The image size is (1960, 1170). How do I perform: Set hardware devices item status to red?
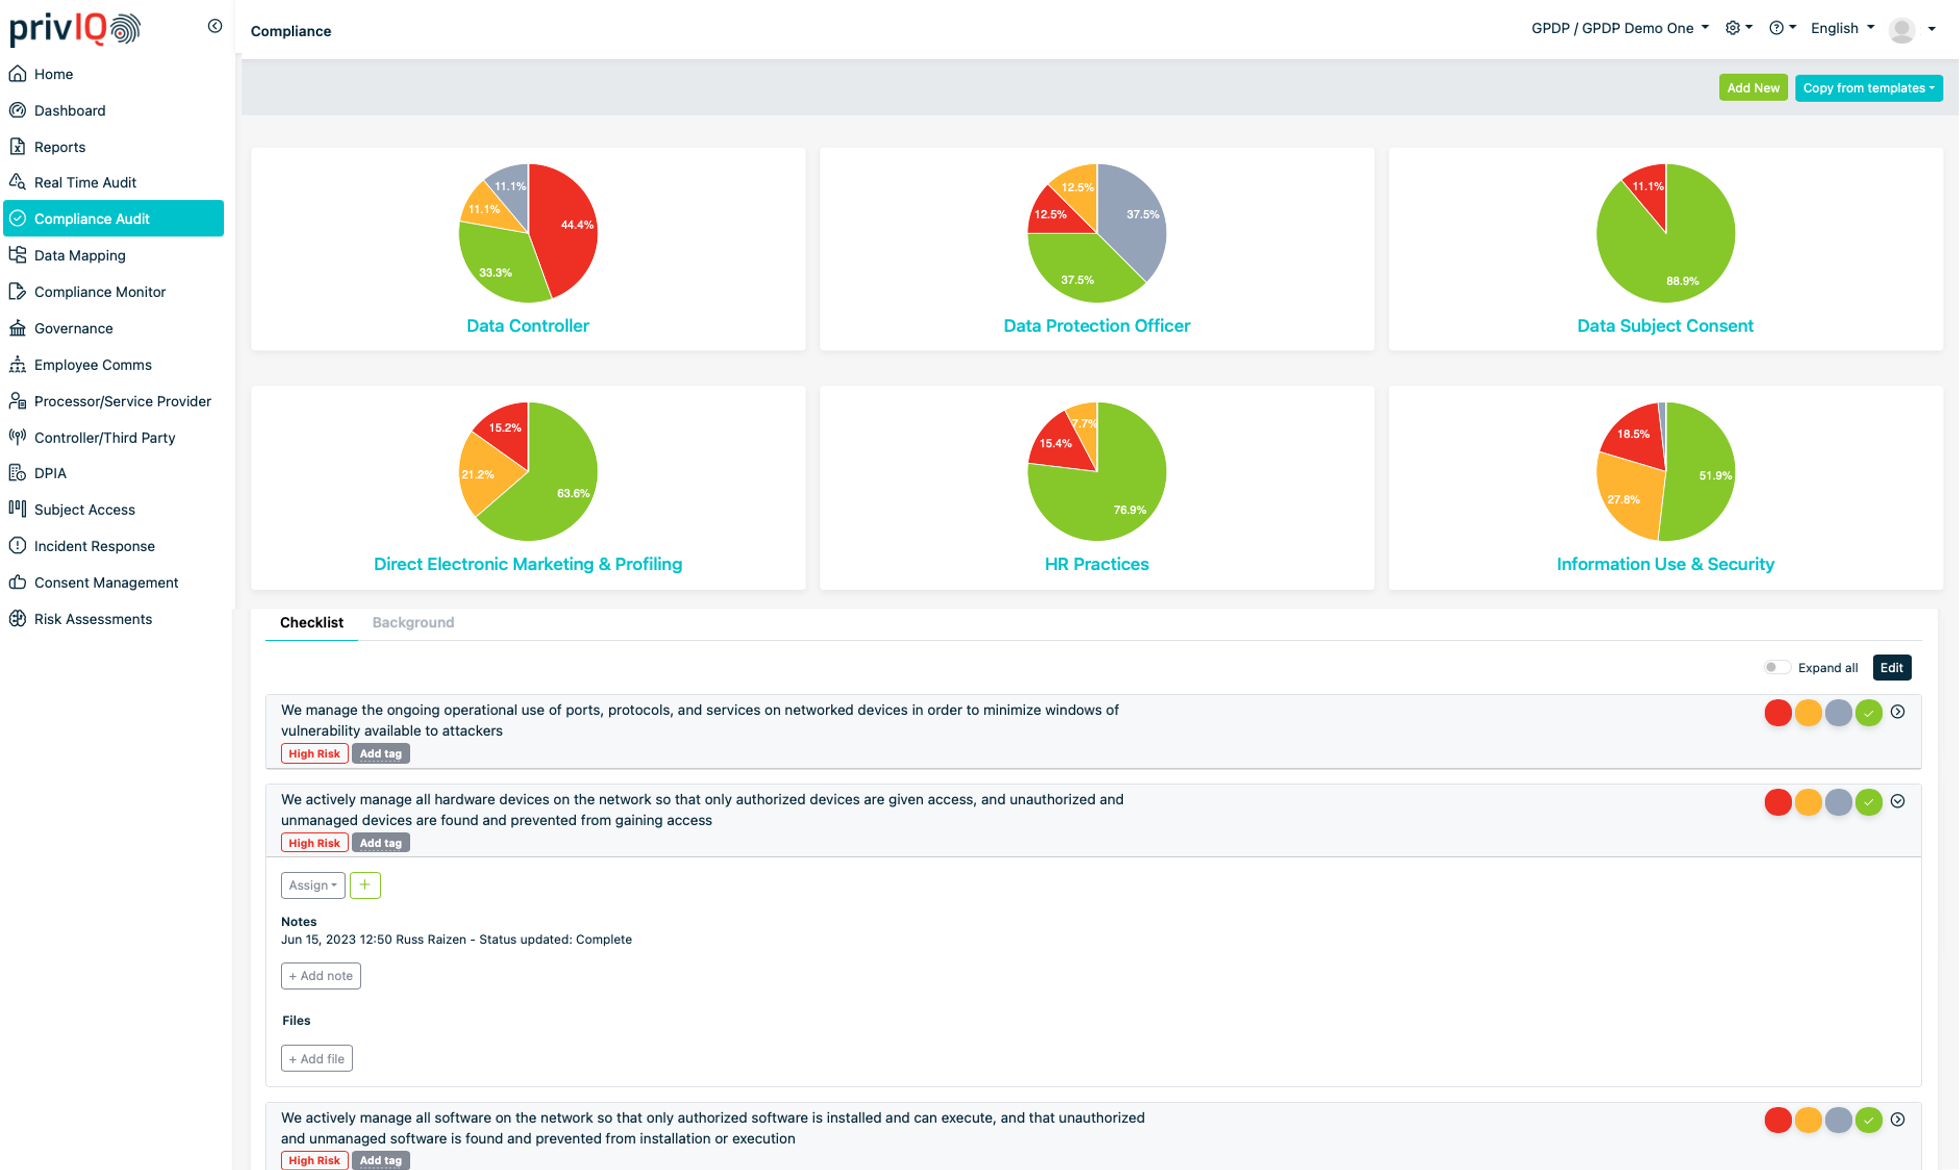1777,802
